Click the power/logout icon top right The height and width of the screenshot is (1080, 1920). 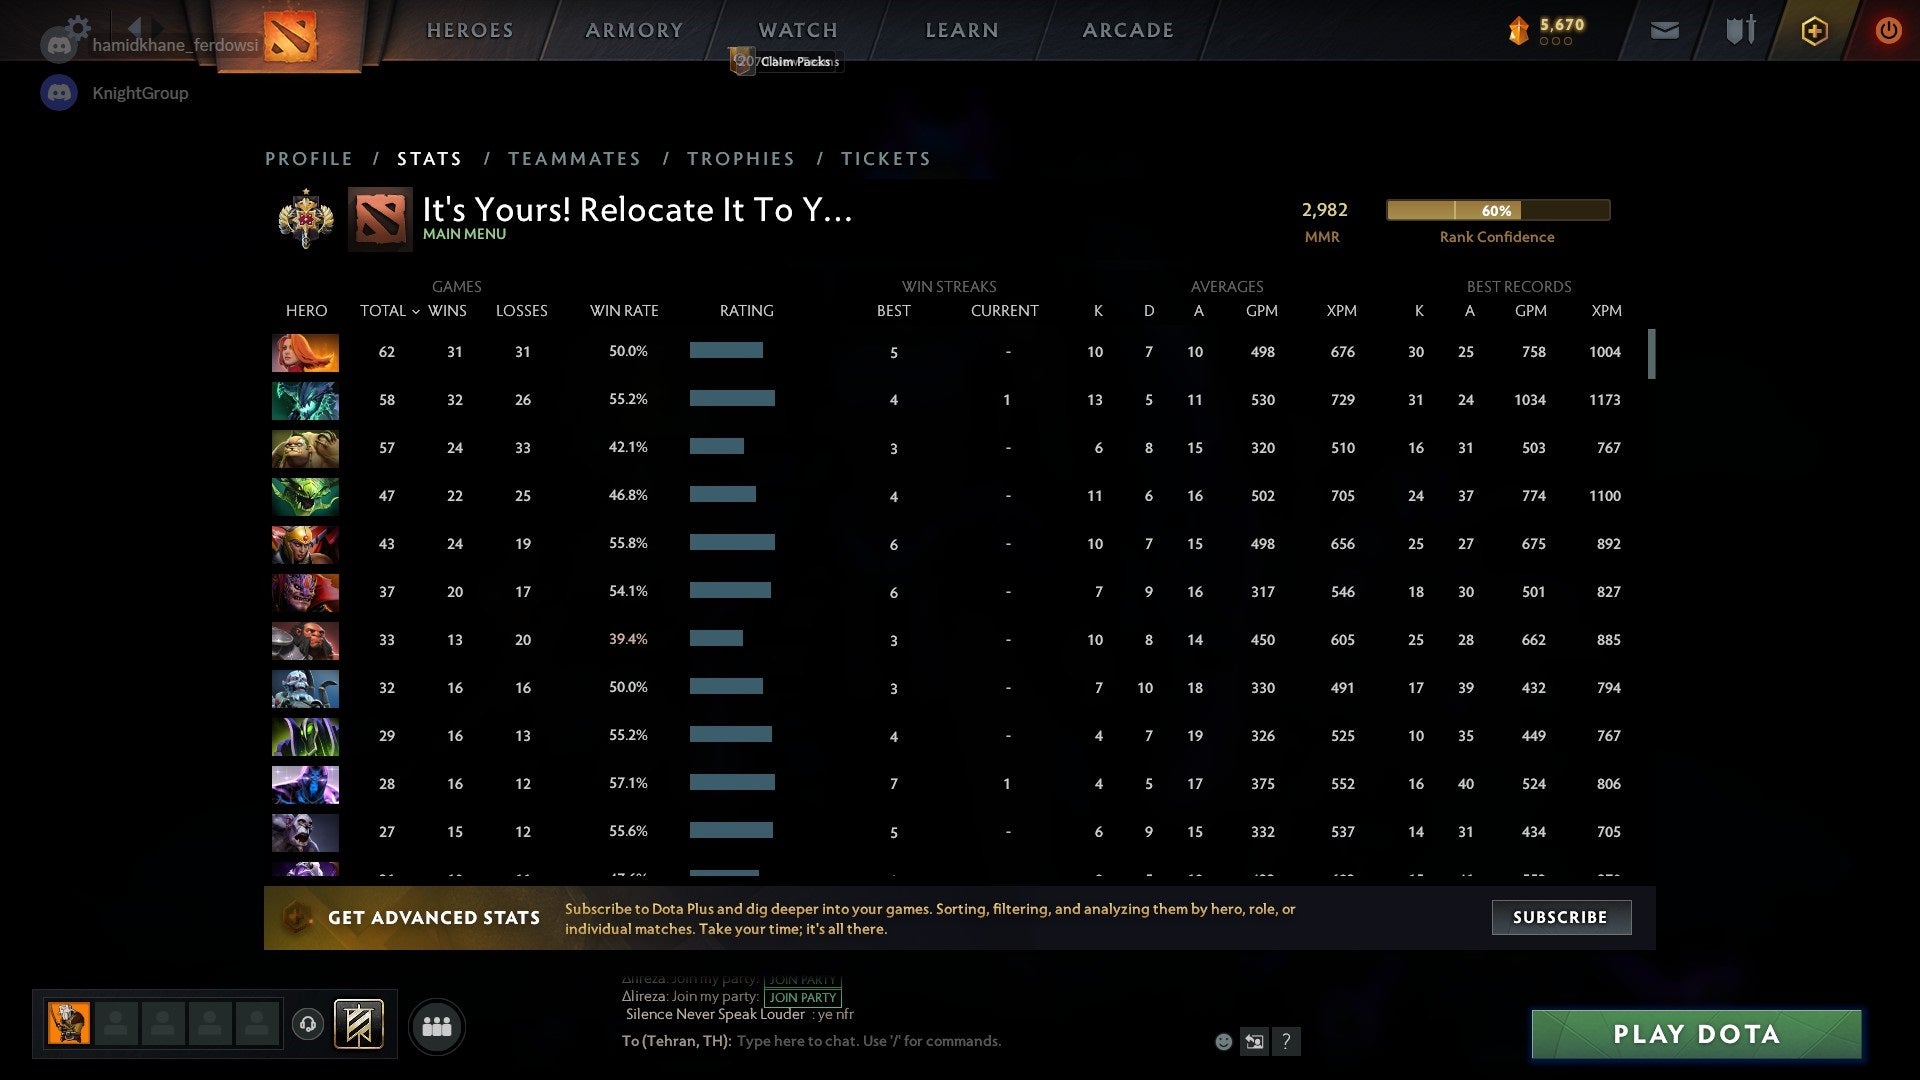tap(1888, 30)
